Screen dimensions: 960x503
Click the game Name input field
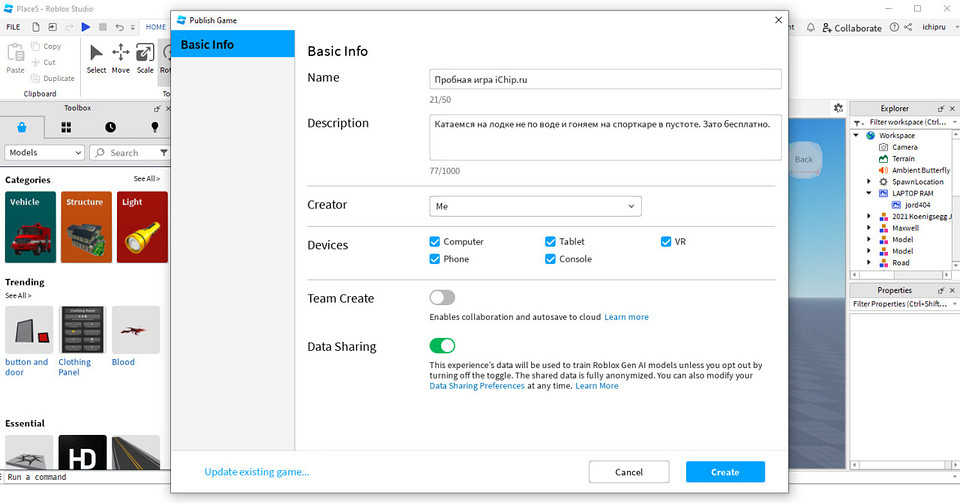(x=605, y=79)
